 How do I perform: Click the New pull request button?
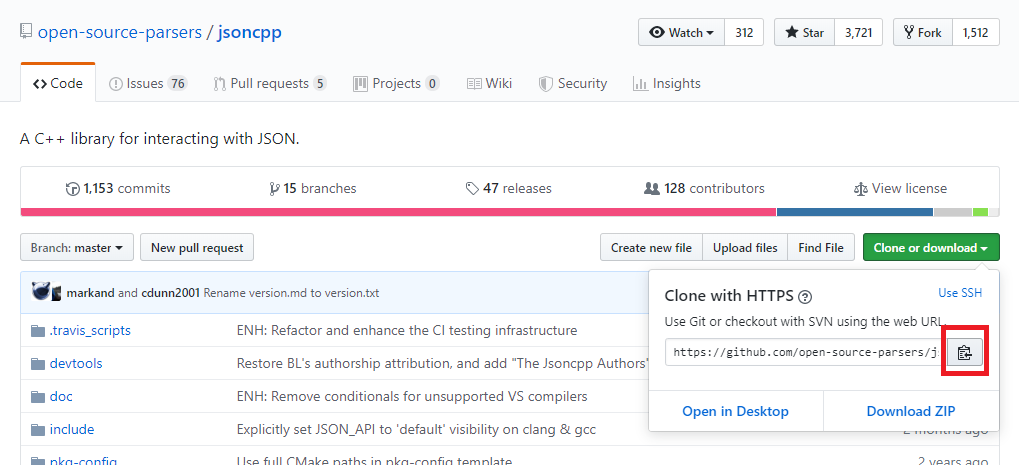pyautogui.click(x=197, y=247)
